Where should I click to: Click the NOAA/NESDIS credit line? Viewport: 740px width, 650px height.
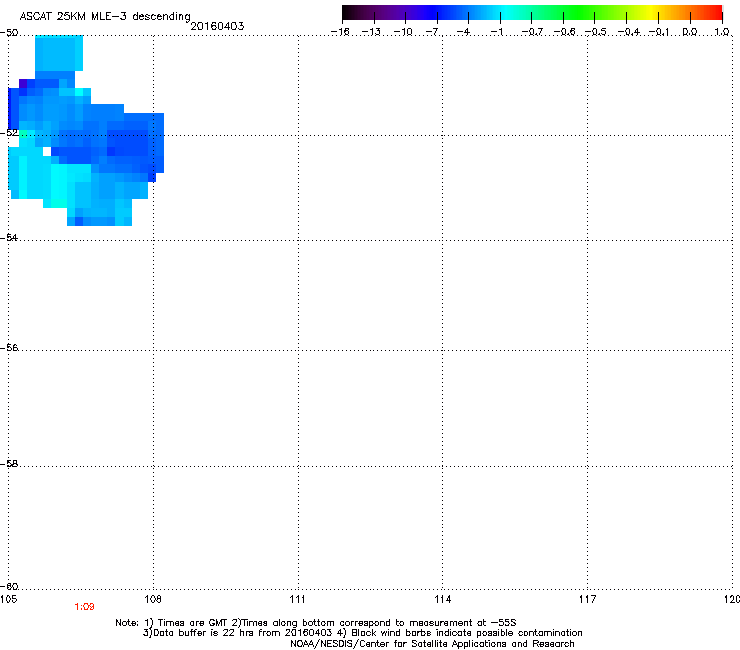click(432, 644)
